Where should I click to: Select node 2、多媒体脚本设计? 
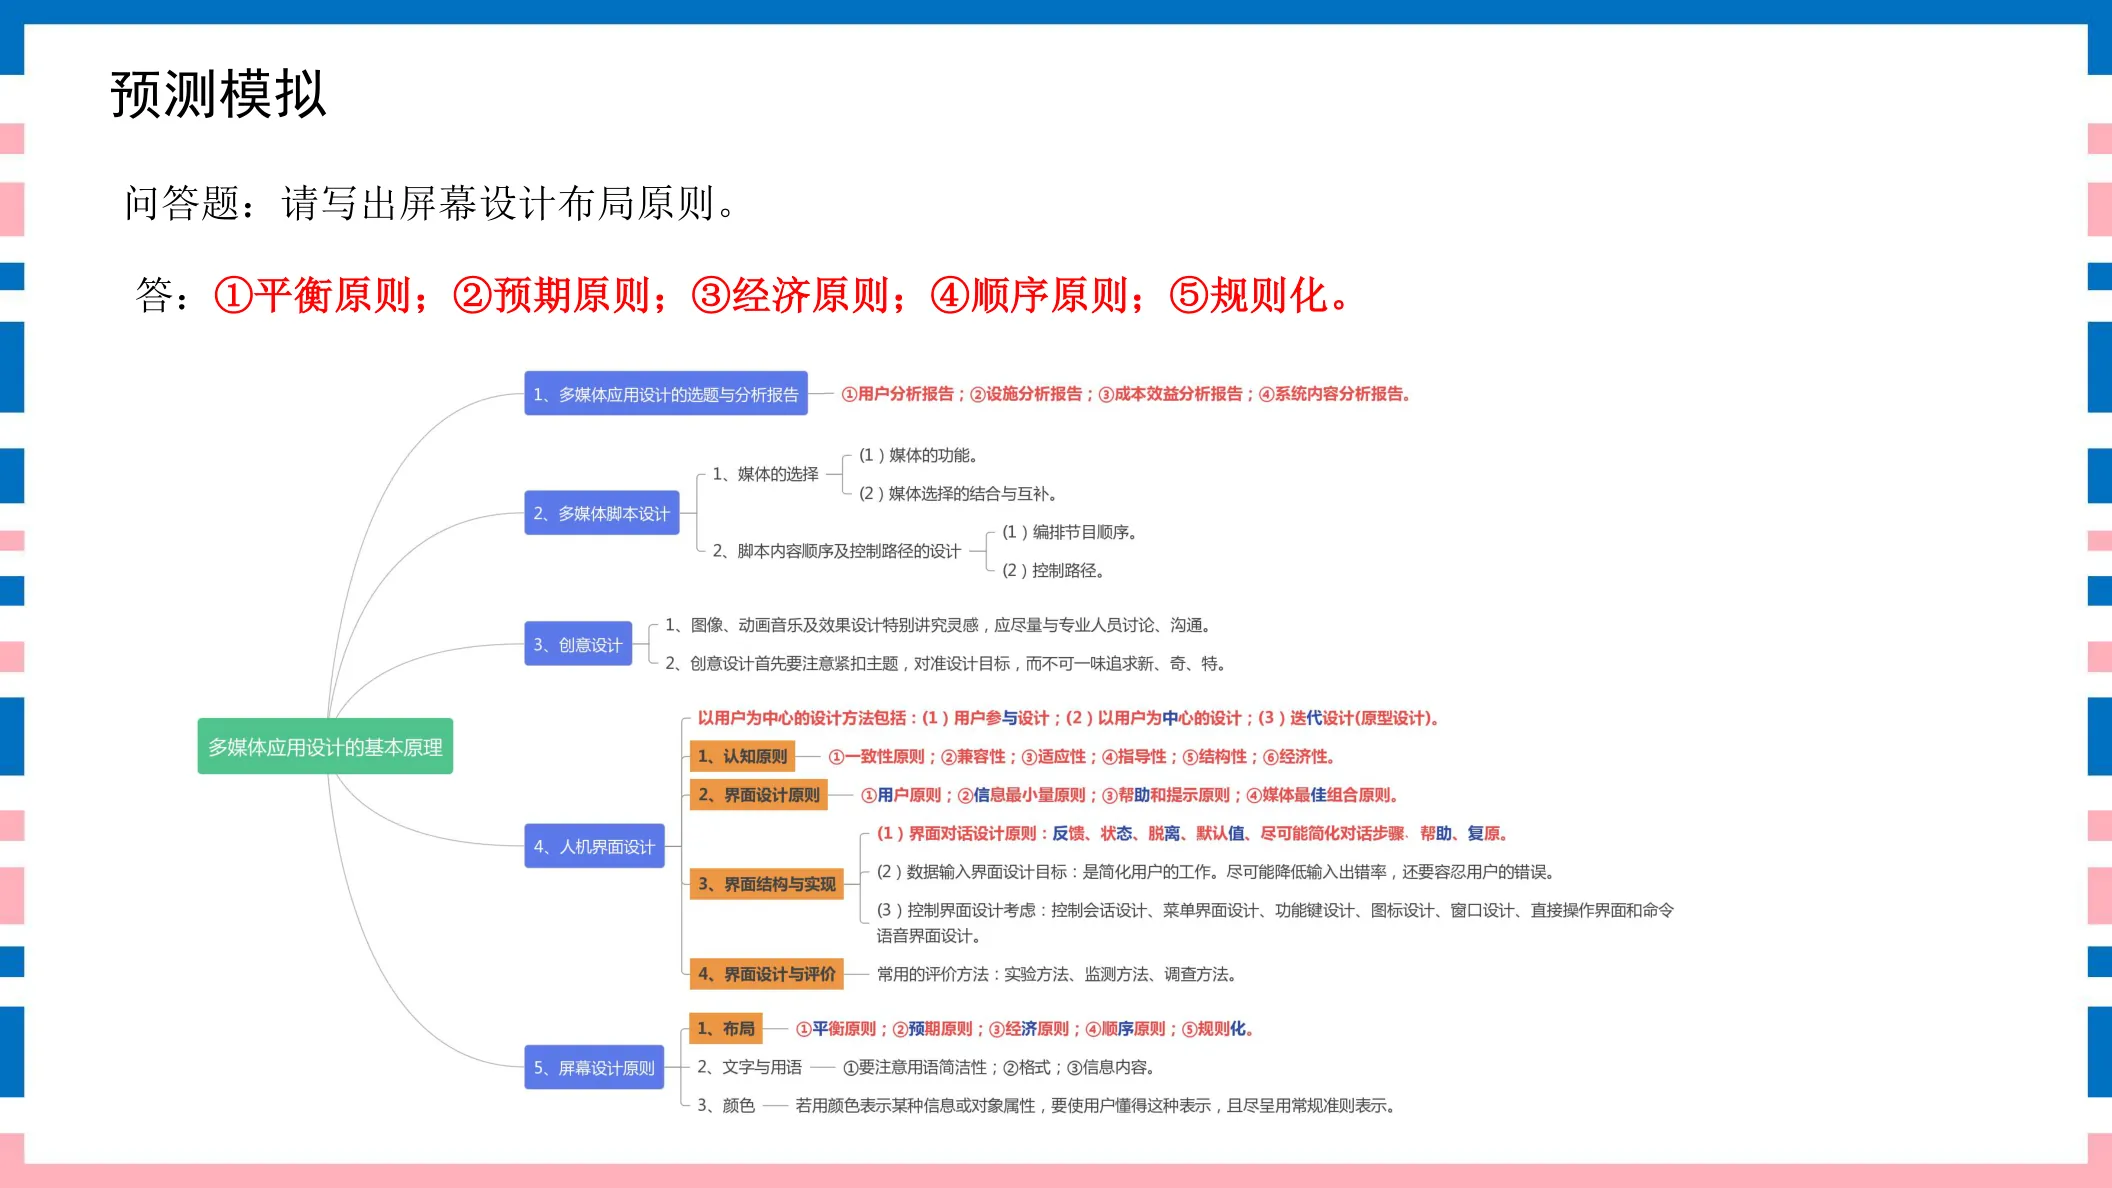tap(602, 513)
